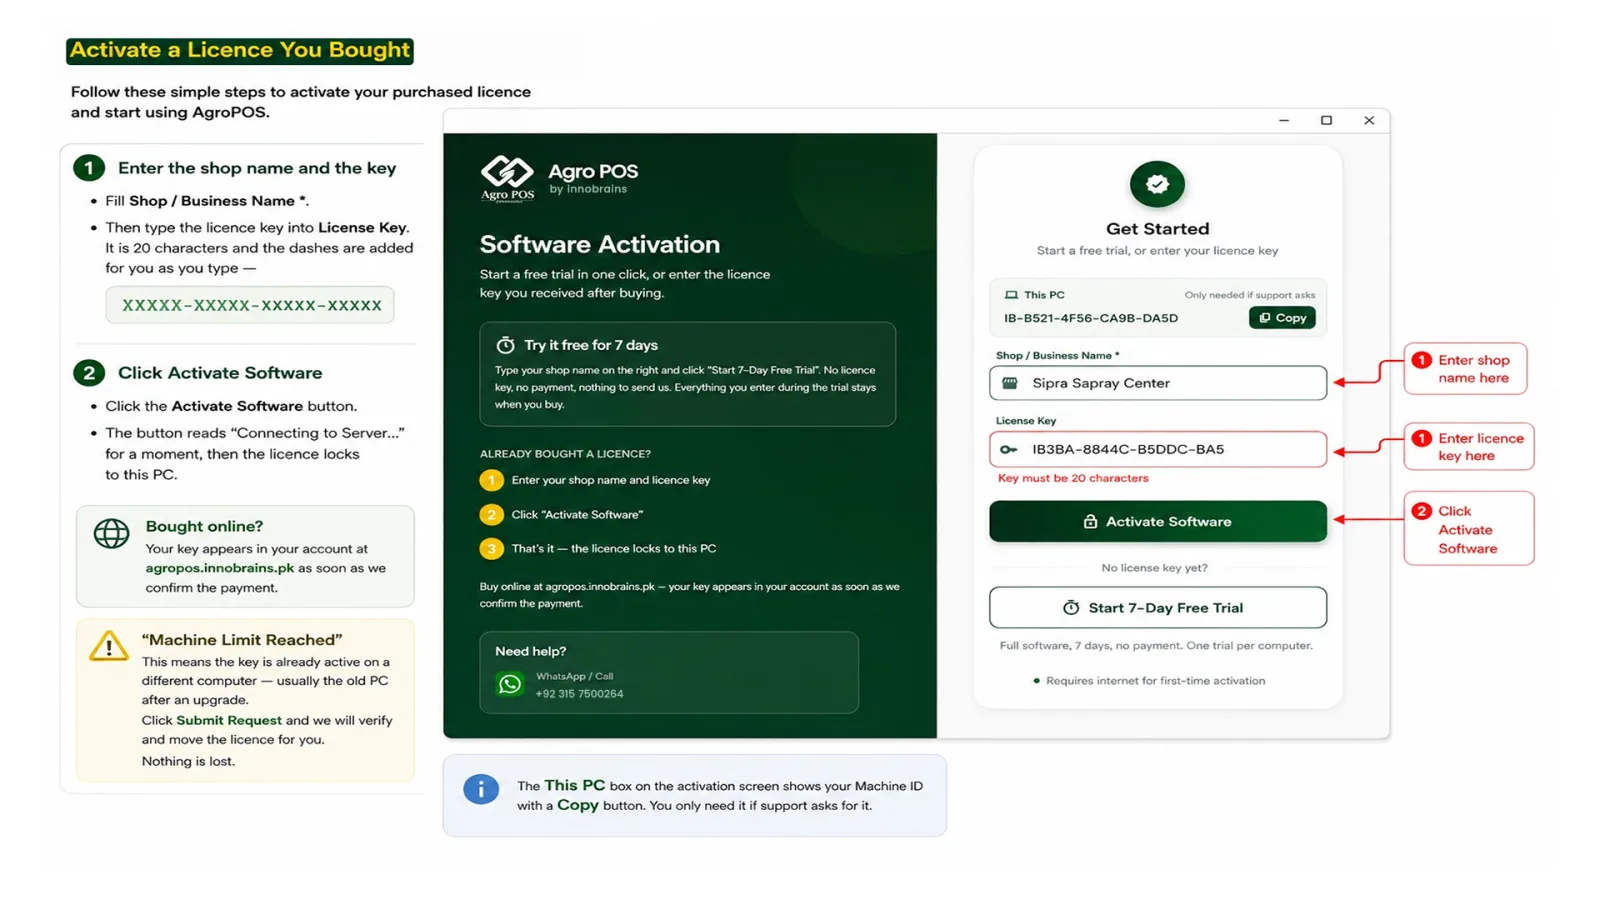Close the Agro POS activation window
The image size is (1600, 900).
tap(1369, 121)
